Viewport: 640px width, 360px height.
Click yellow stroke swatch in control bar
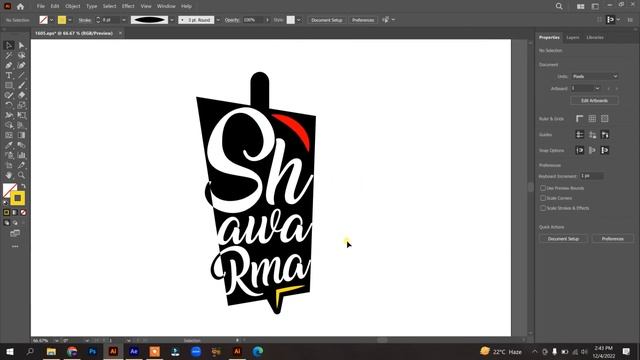62,20
